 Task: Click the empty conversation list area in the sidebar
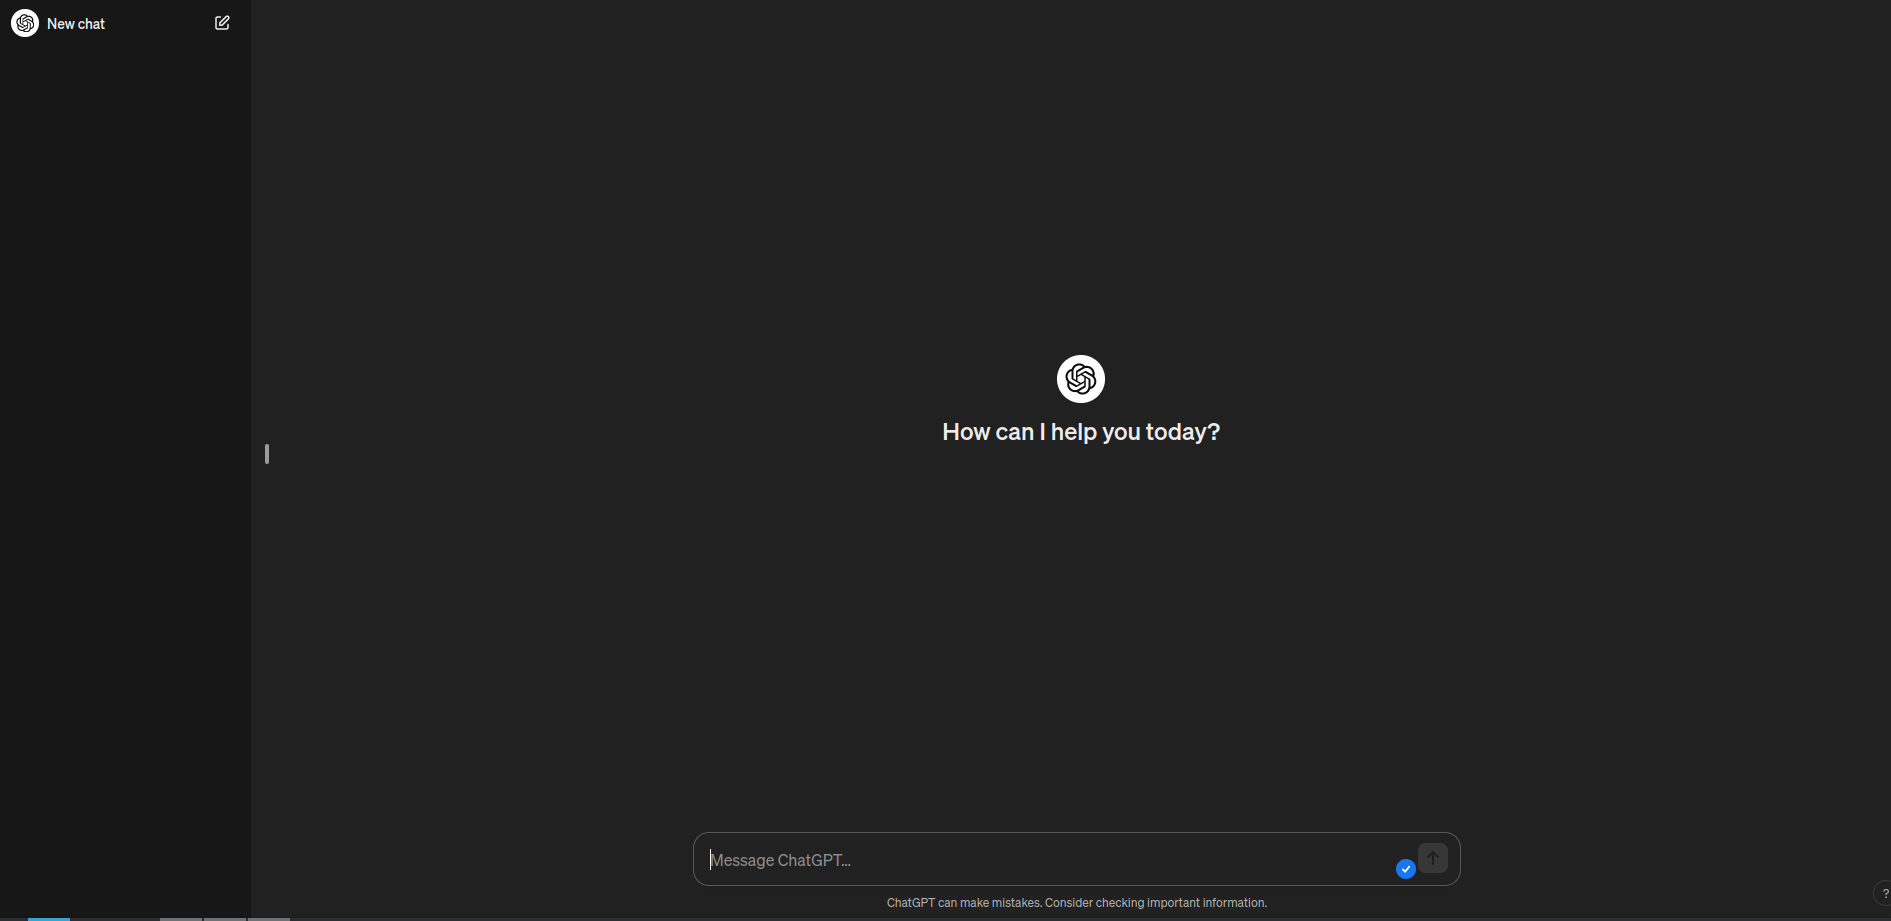click(124, 450)
